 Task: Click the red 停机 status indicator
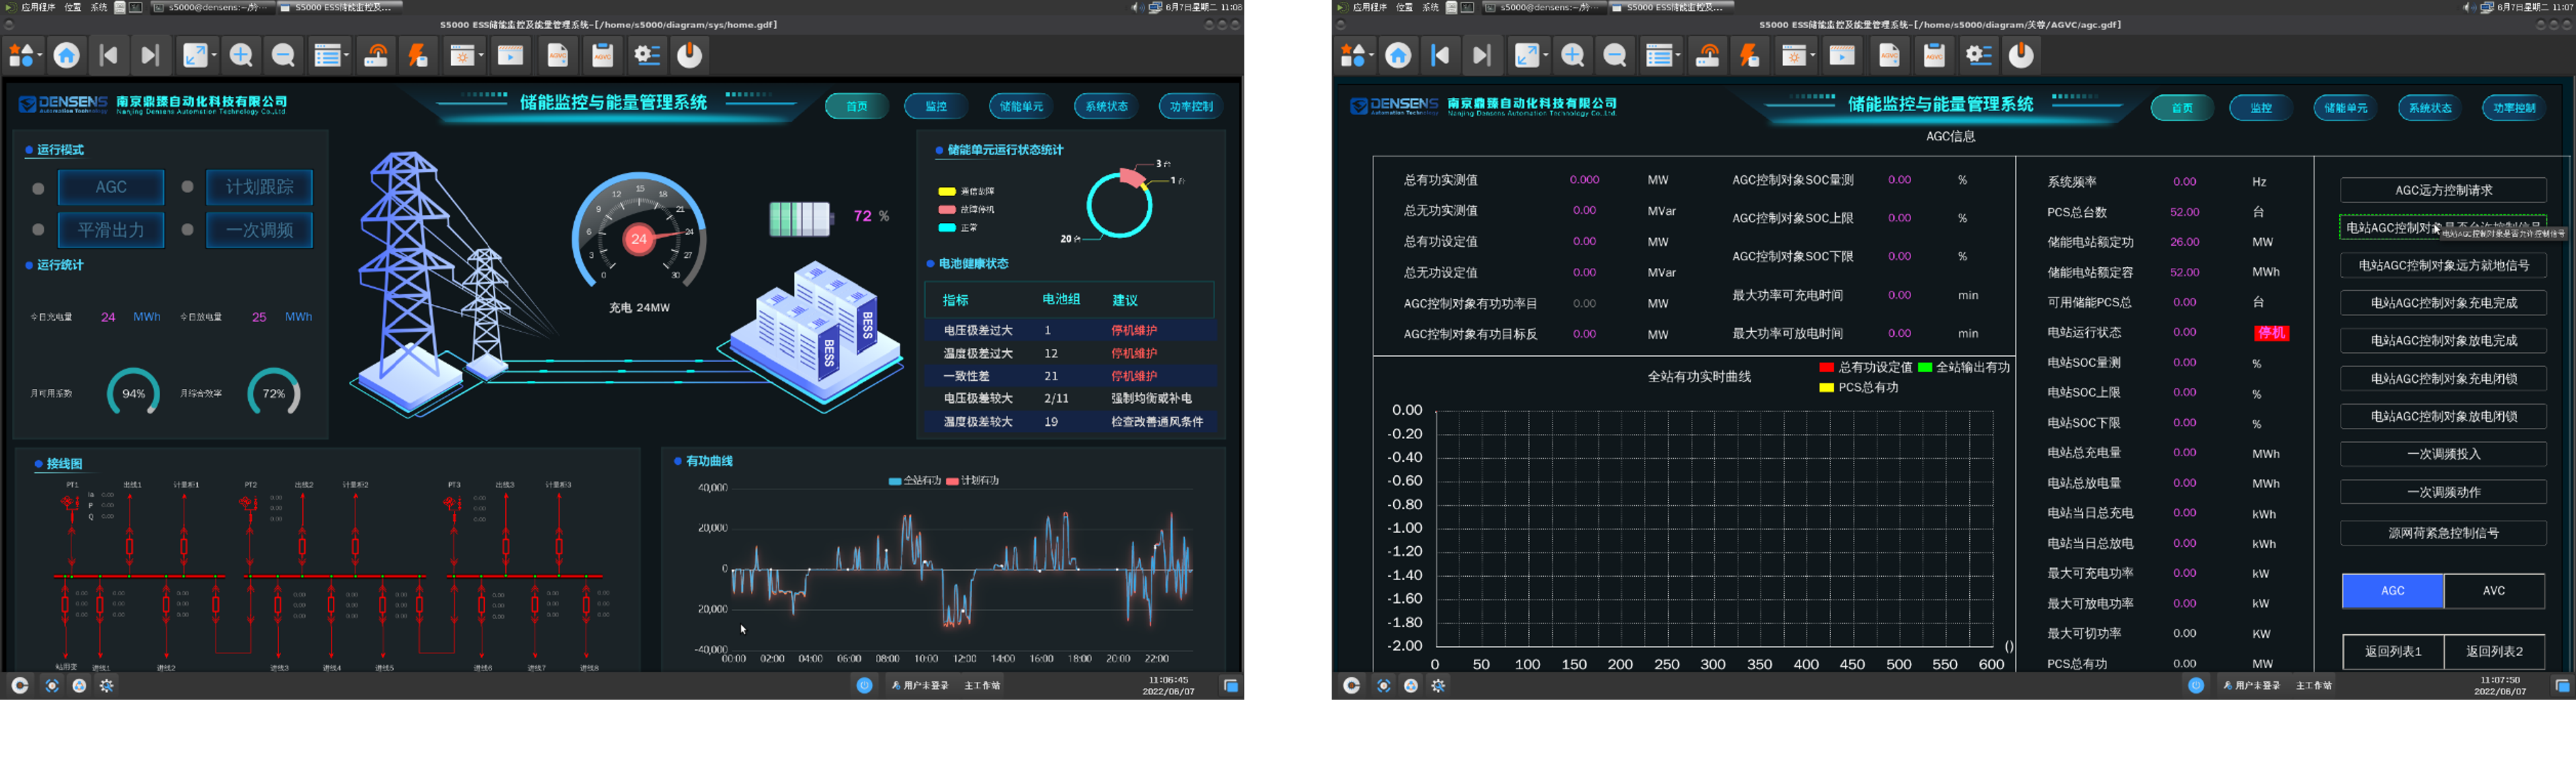2271,333
